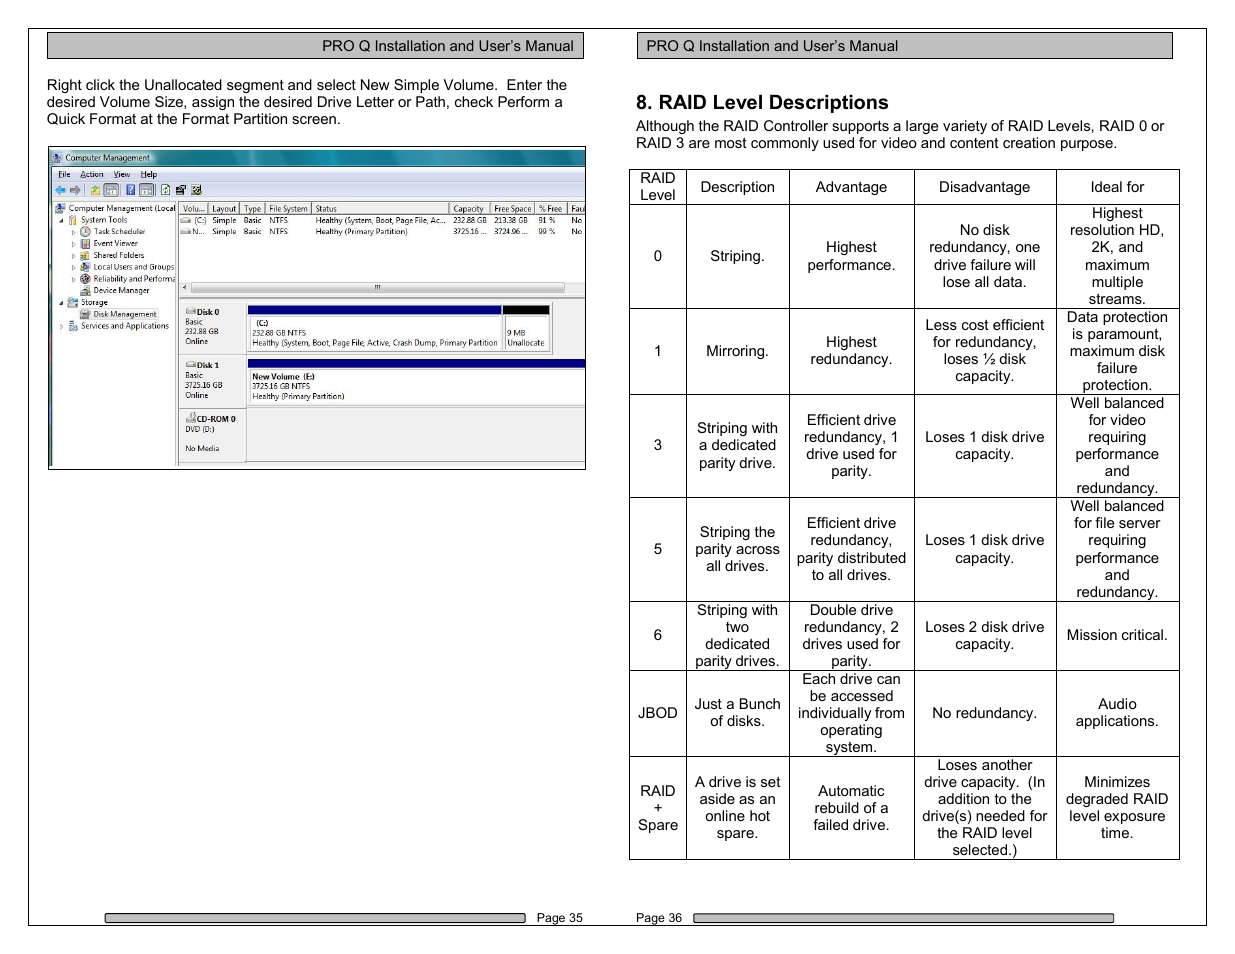Click the 'Mission critical.' table cell

1117,635
